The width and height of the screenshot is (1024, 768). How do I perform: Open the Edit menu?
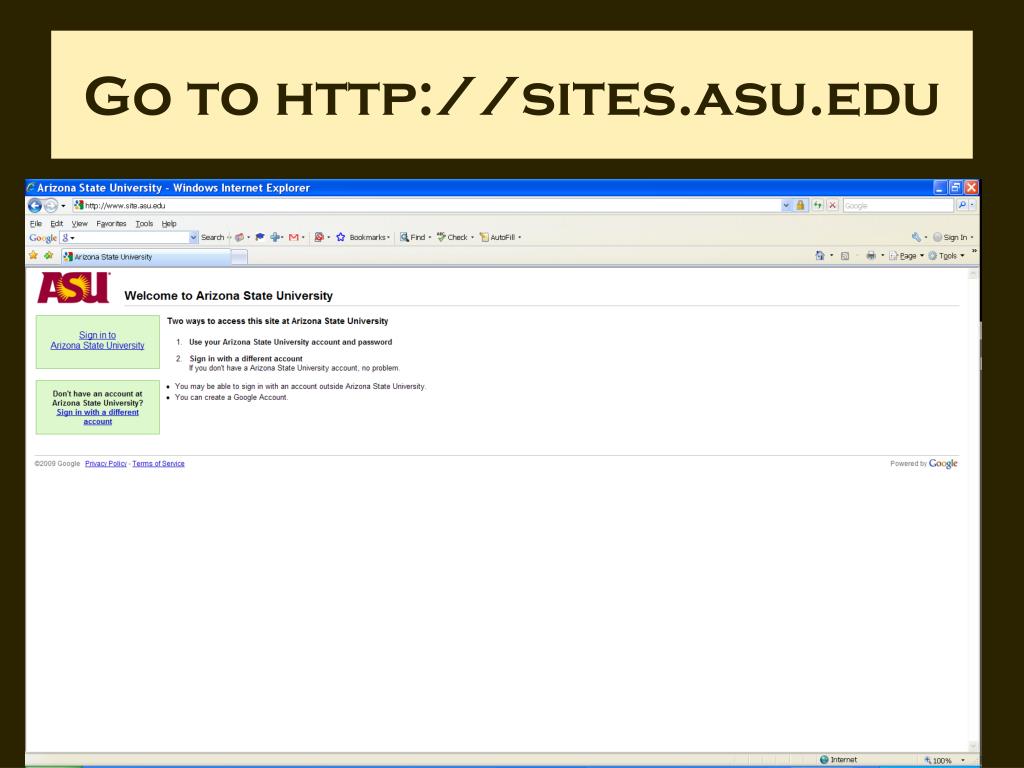tap(57, 223)
